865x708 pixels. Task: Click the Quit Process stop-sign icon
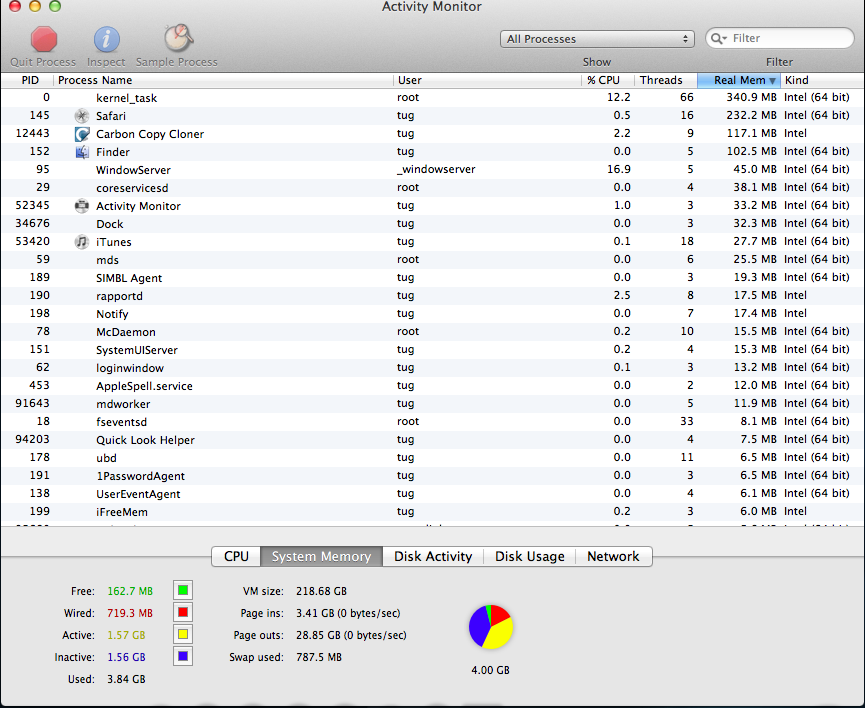click(x=44, y=39)
